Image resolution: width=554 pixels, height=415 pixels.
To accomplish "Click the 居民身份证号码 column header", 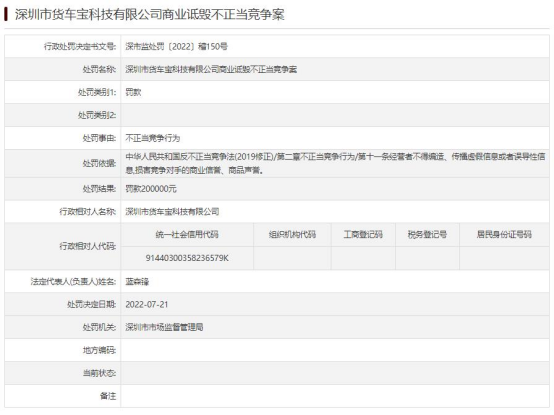I will (x=504, y=235).
